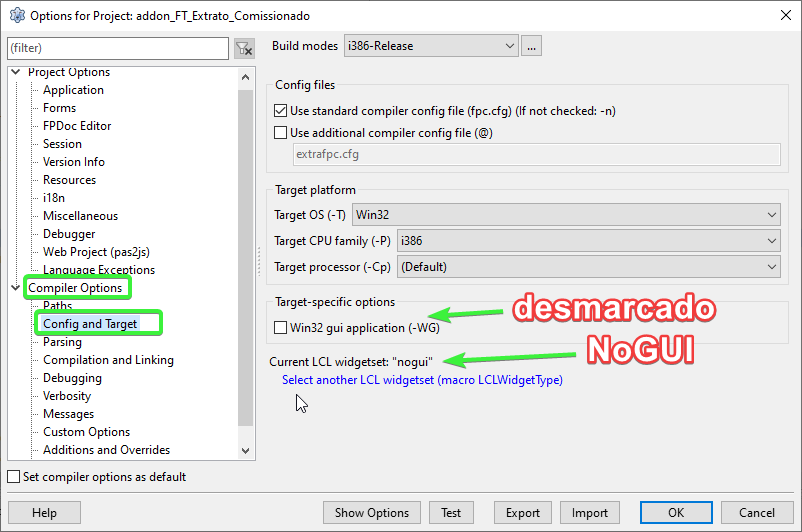Screen dimensions: 802x532
Task: Open the Session options page
Action: click(x=62, y=144)
